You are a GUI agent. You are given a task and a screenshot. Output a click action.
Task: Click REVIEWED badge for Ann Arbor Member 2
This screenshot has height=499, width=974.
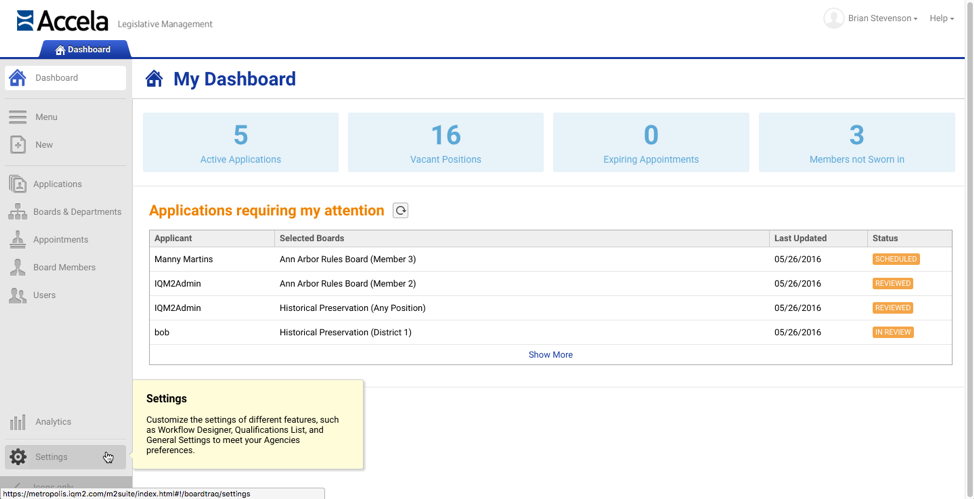pyautogui.click(x=893, y=283)
